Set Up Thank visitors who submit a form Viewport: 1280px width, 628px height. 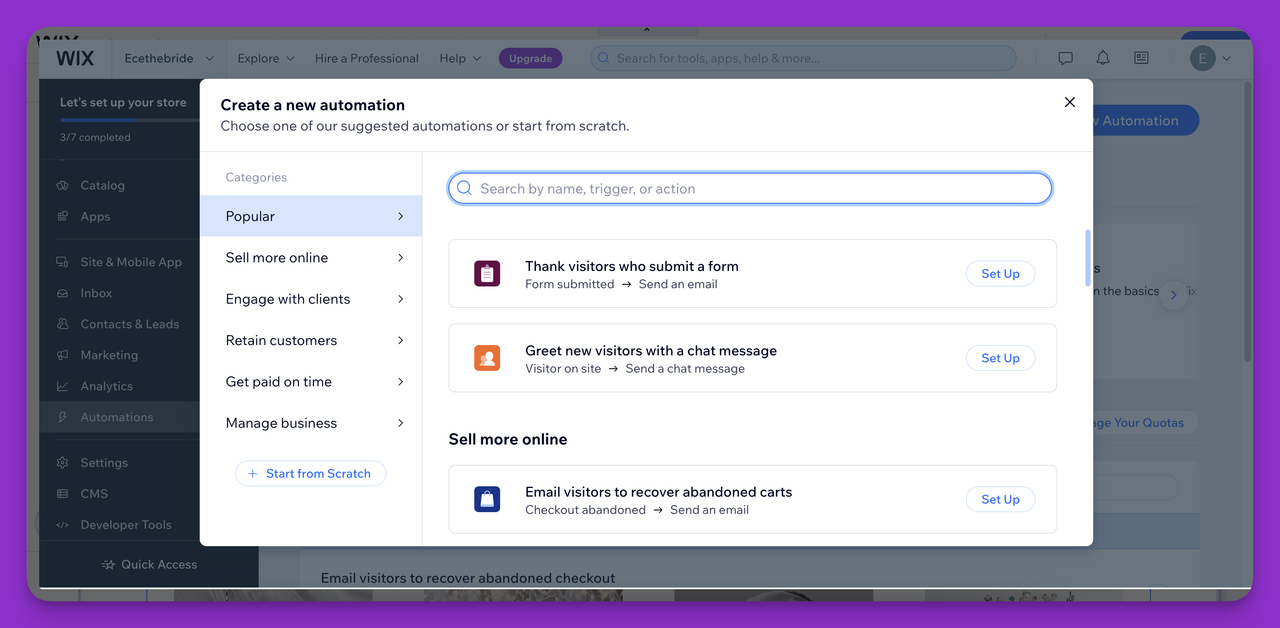[x=1000, y=274]
